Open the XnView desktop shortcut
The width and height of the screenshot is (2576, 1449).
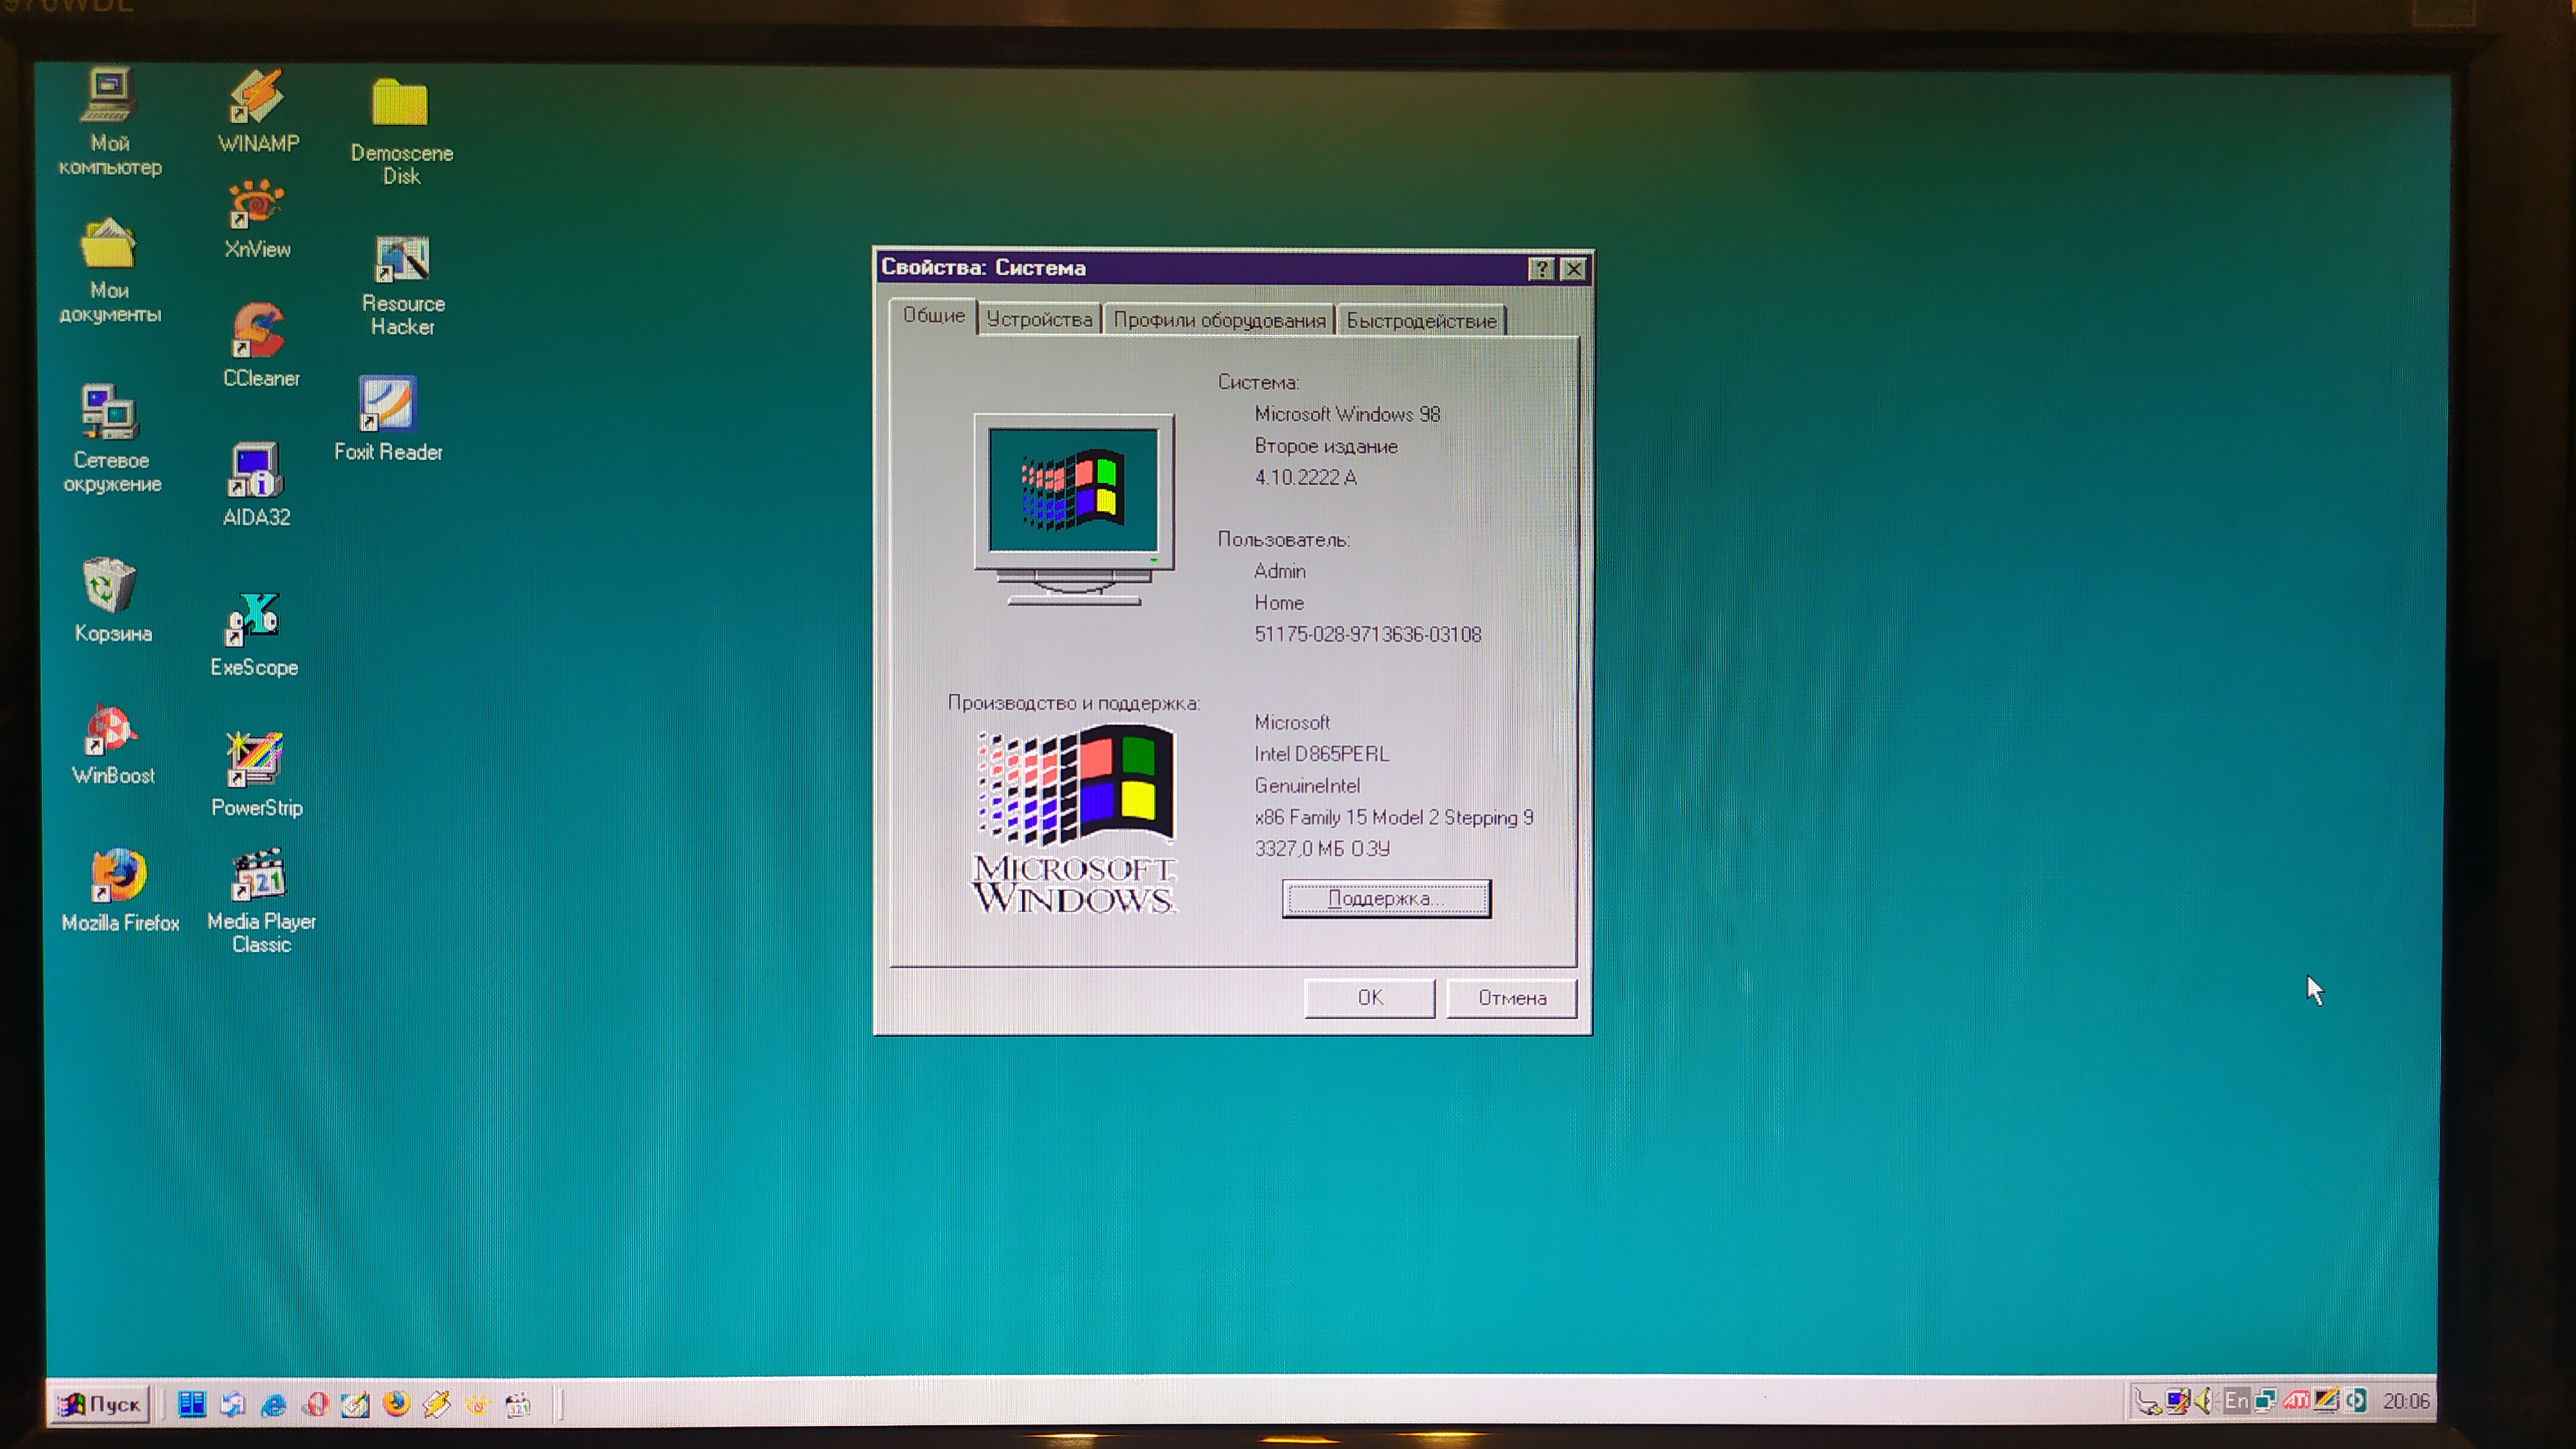tap(257, 220)
